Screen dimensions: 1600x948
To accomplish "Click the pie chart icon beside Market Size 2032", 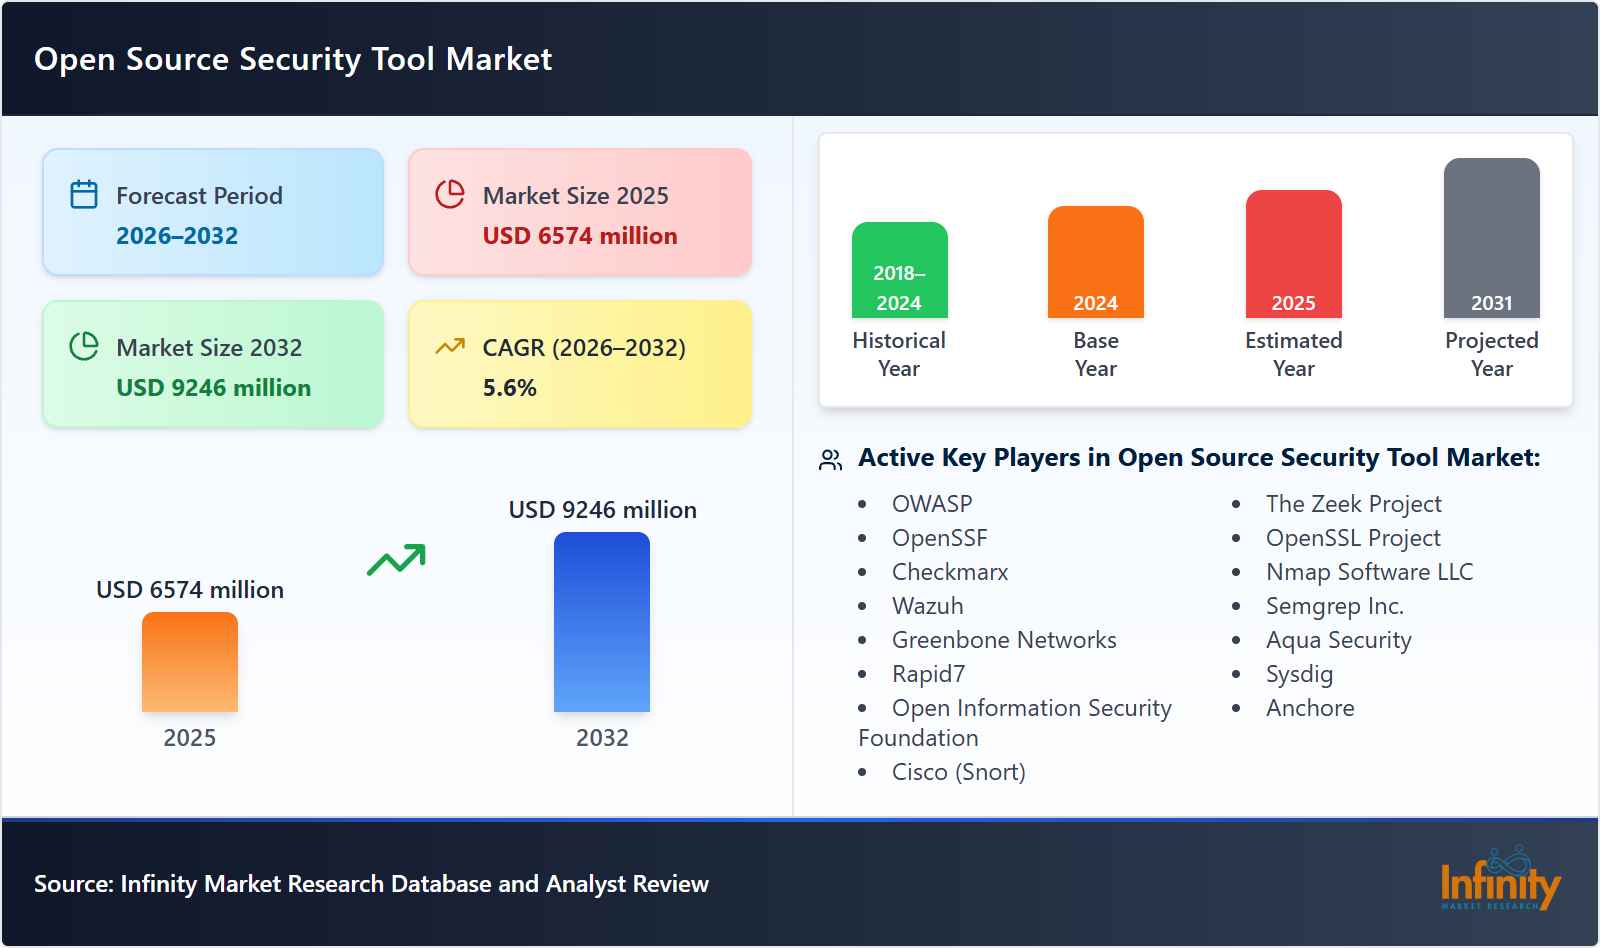I will [x=84, y=346].
